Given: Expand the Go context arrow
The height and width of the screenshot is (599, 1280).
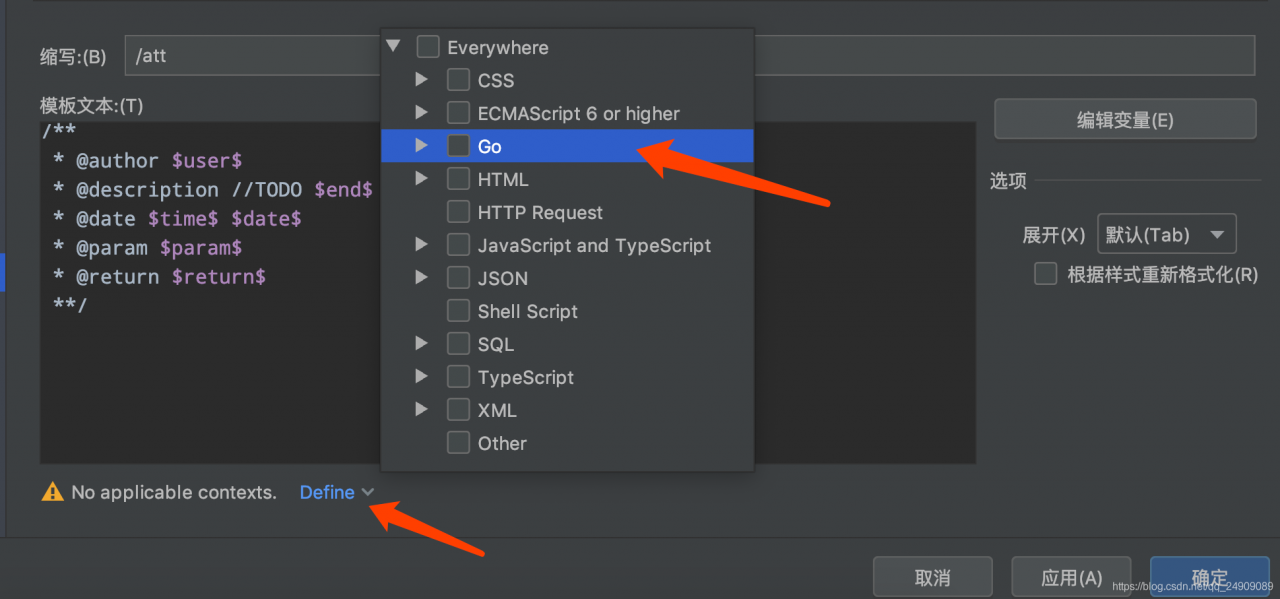Looking at the screenshot, I should (x=422, y=146).
